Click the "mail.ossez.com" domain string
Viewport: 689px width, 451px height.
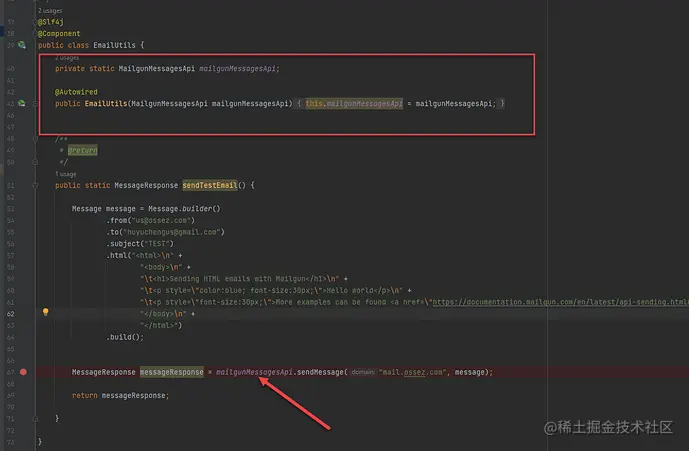point(413,372)
